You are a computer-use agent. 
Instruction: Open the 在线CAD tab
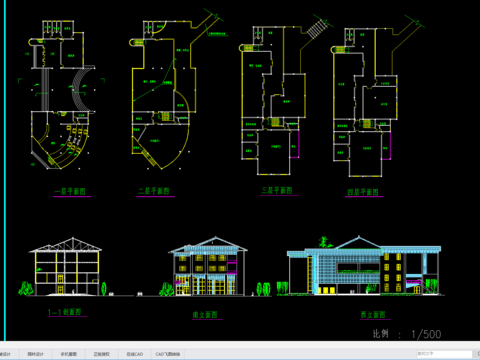pyautogui.click(x=135, y=354)
